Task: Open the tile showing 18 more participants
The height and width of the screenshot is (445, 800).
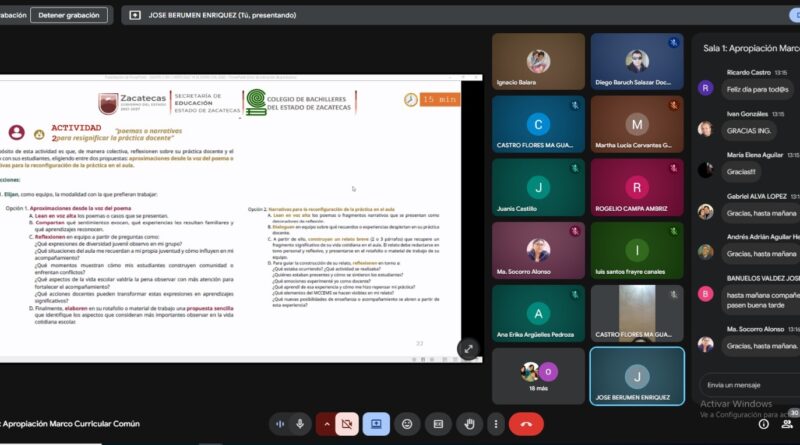Action: (x=538, y=375)
